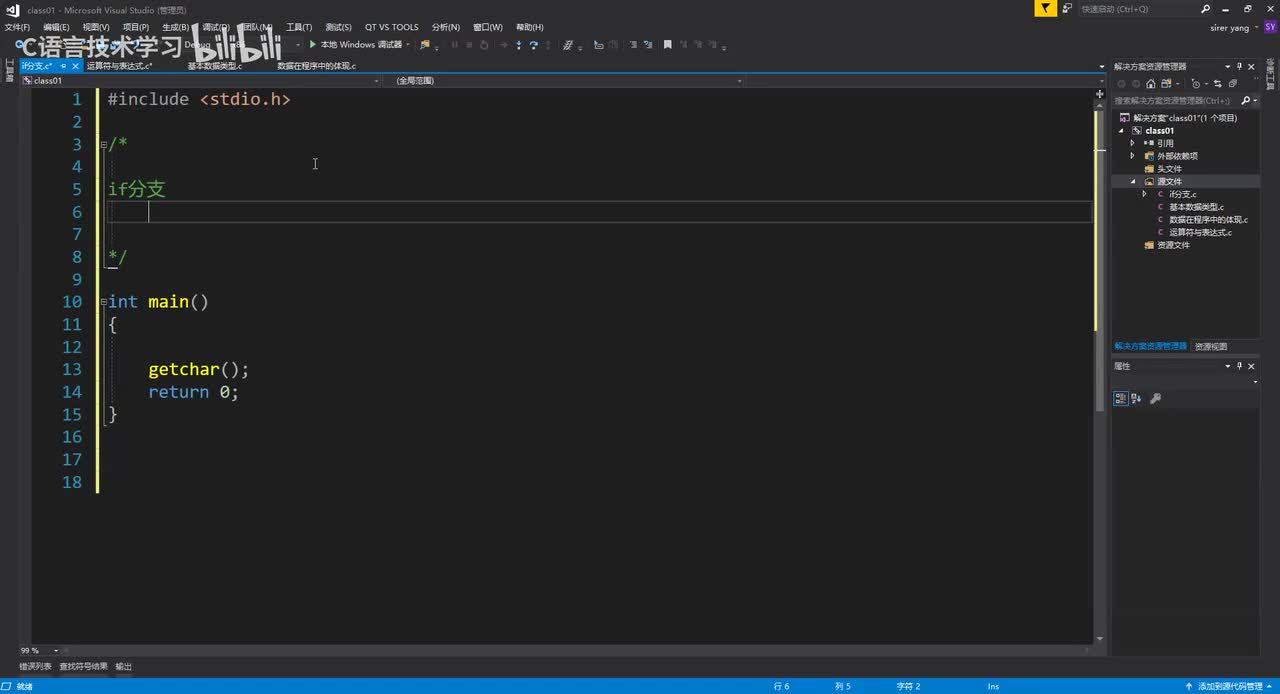Click the Step Over arrow in debug toolbar
Viewport: 1280px width, 694px height.
(534, 45)
